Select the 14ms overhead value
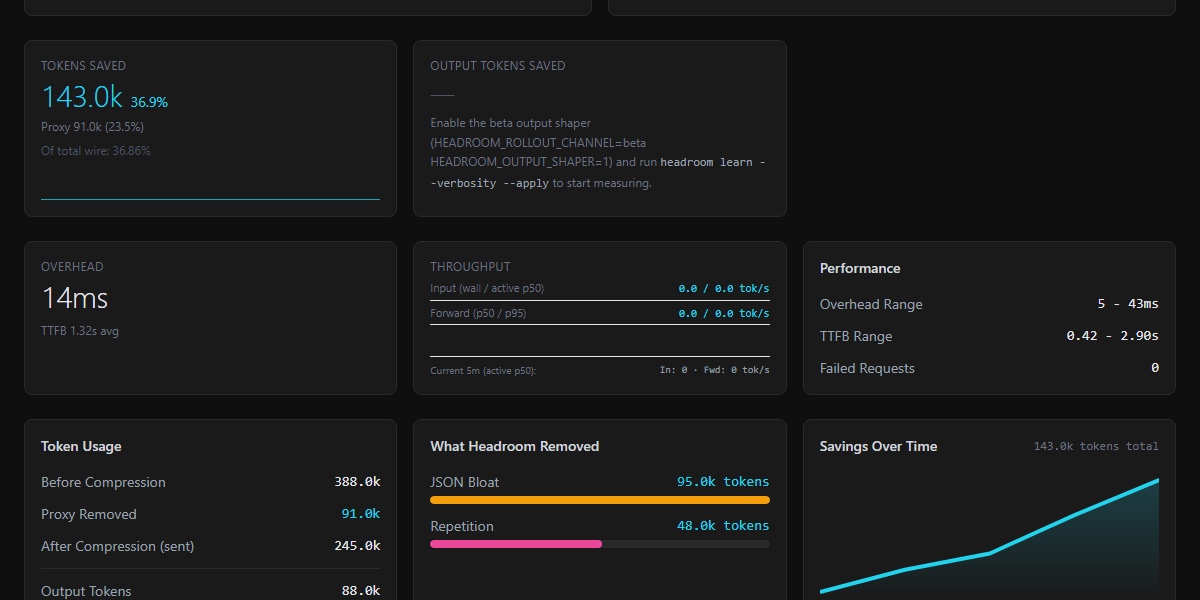Screen dimensions: 1200x600 coord(75,298)
